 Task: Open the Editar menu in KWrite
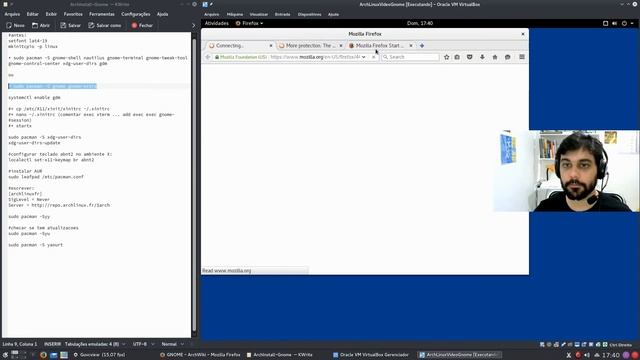tap(33, 14)
